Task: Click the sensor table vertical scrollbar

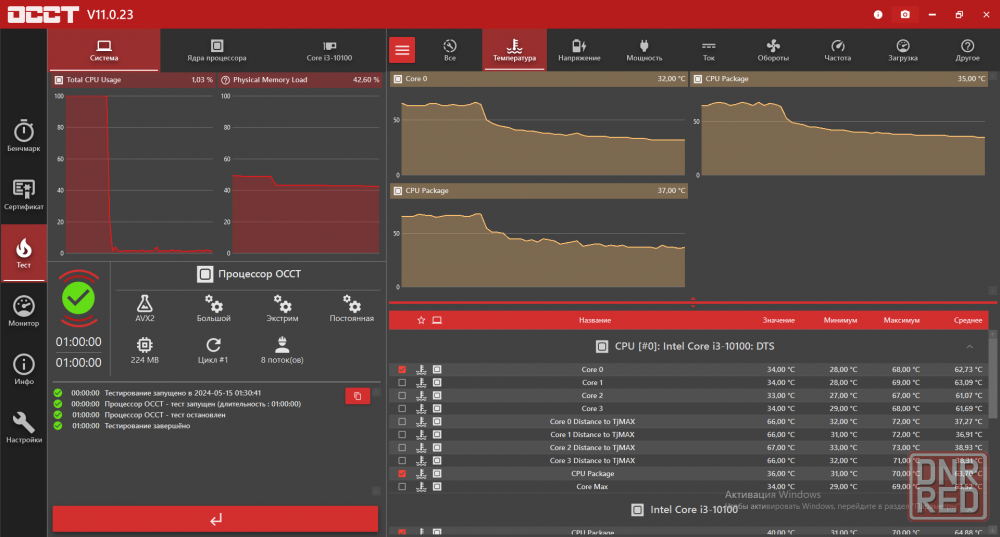Action: (x=992, y=400)
